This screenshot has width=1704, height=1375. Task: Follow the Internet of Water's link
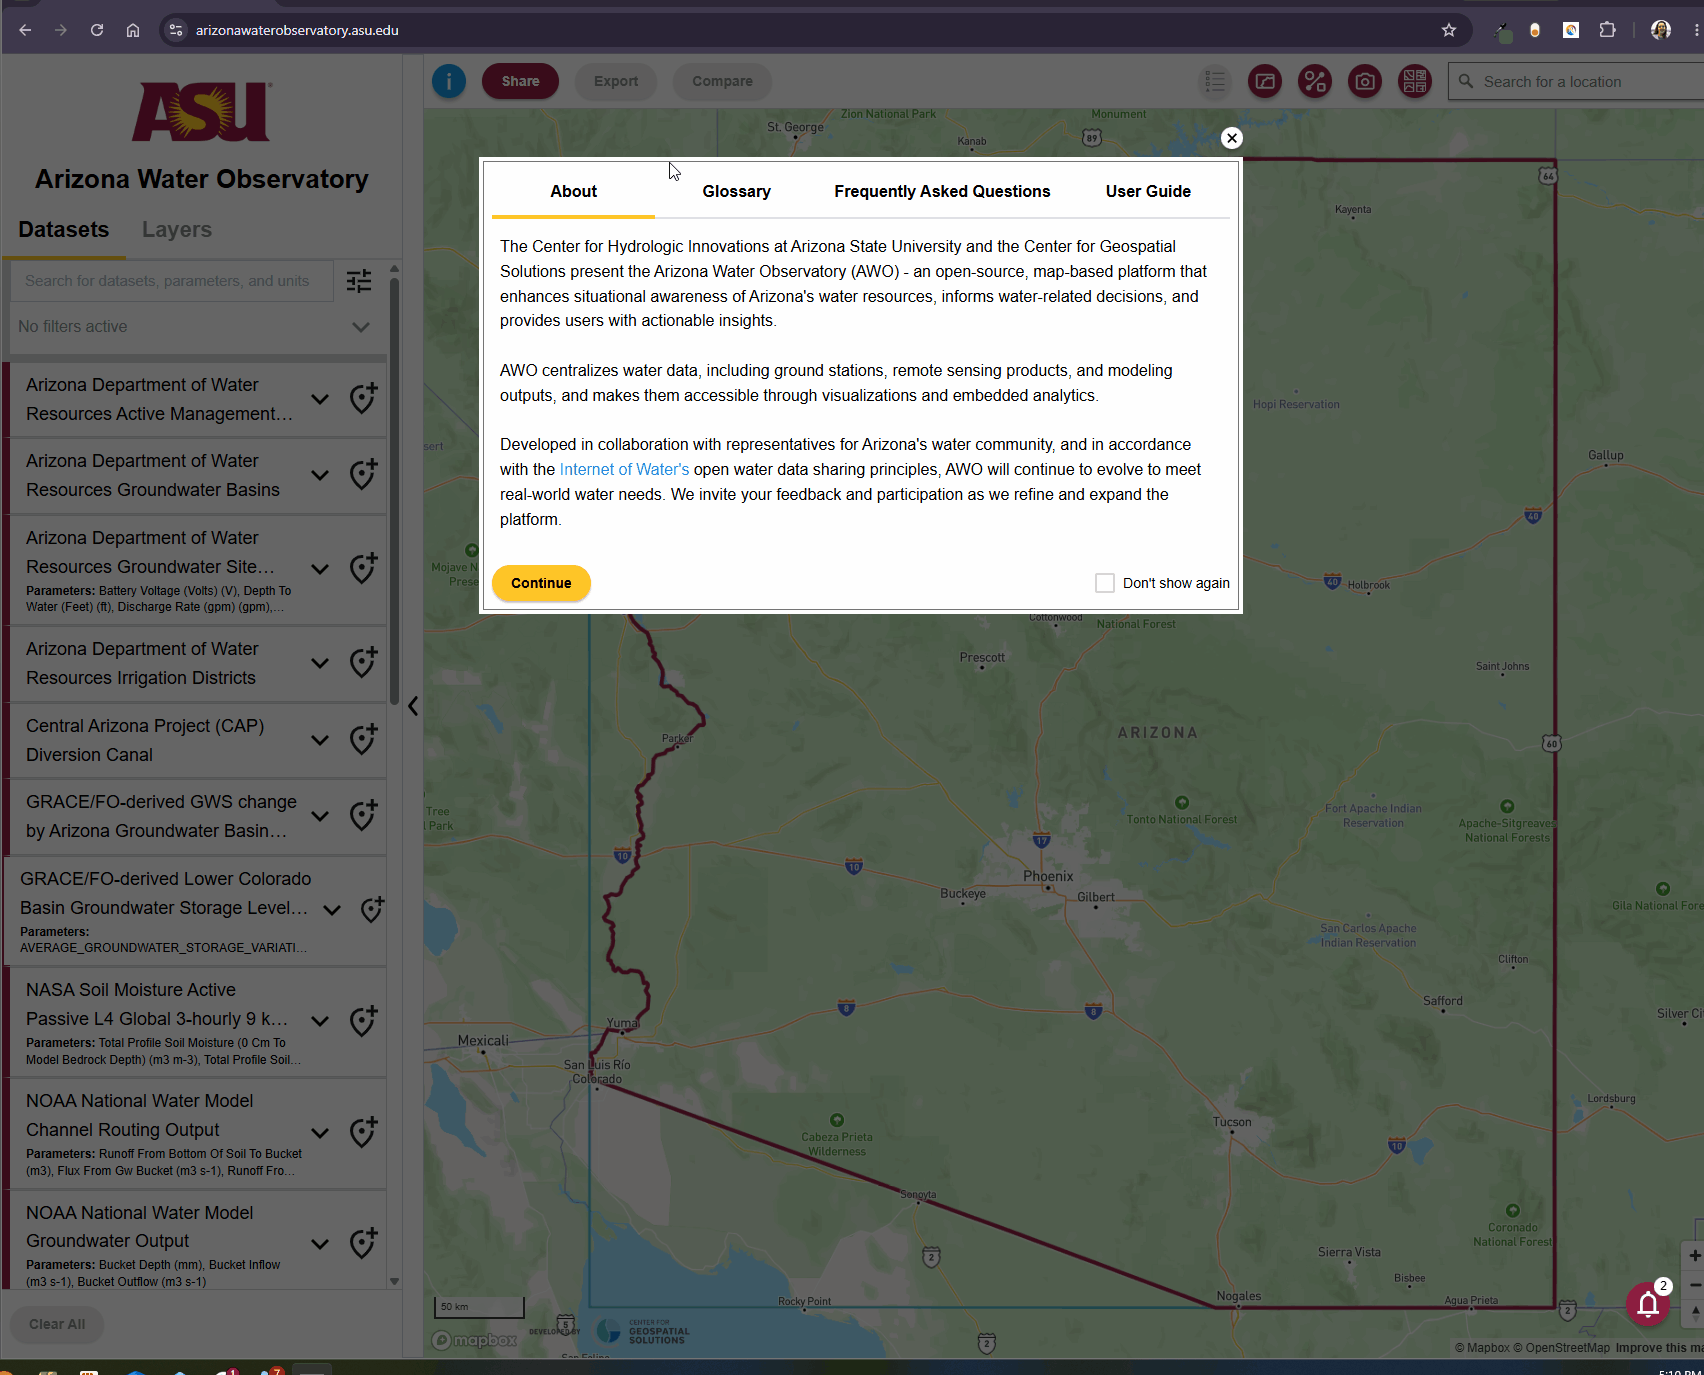click(x=624, y=470)
